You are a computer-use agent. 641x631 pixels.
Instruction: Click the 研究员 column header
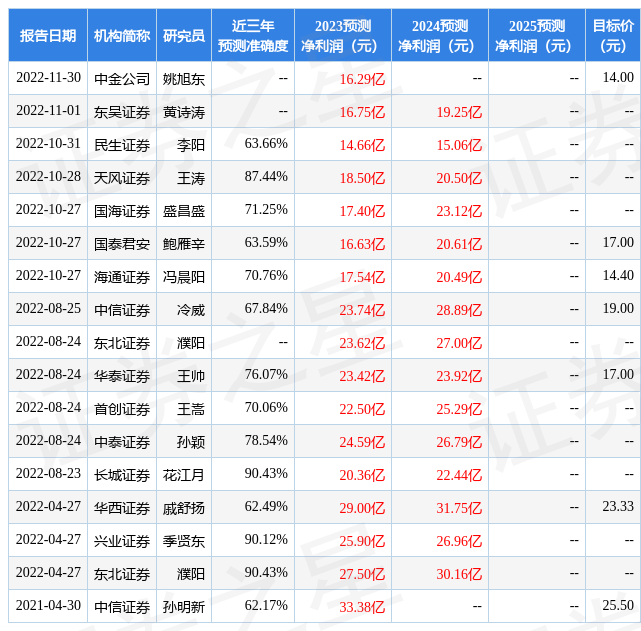coord(184,36)
